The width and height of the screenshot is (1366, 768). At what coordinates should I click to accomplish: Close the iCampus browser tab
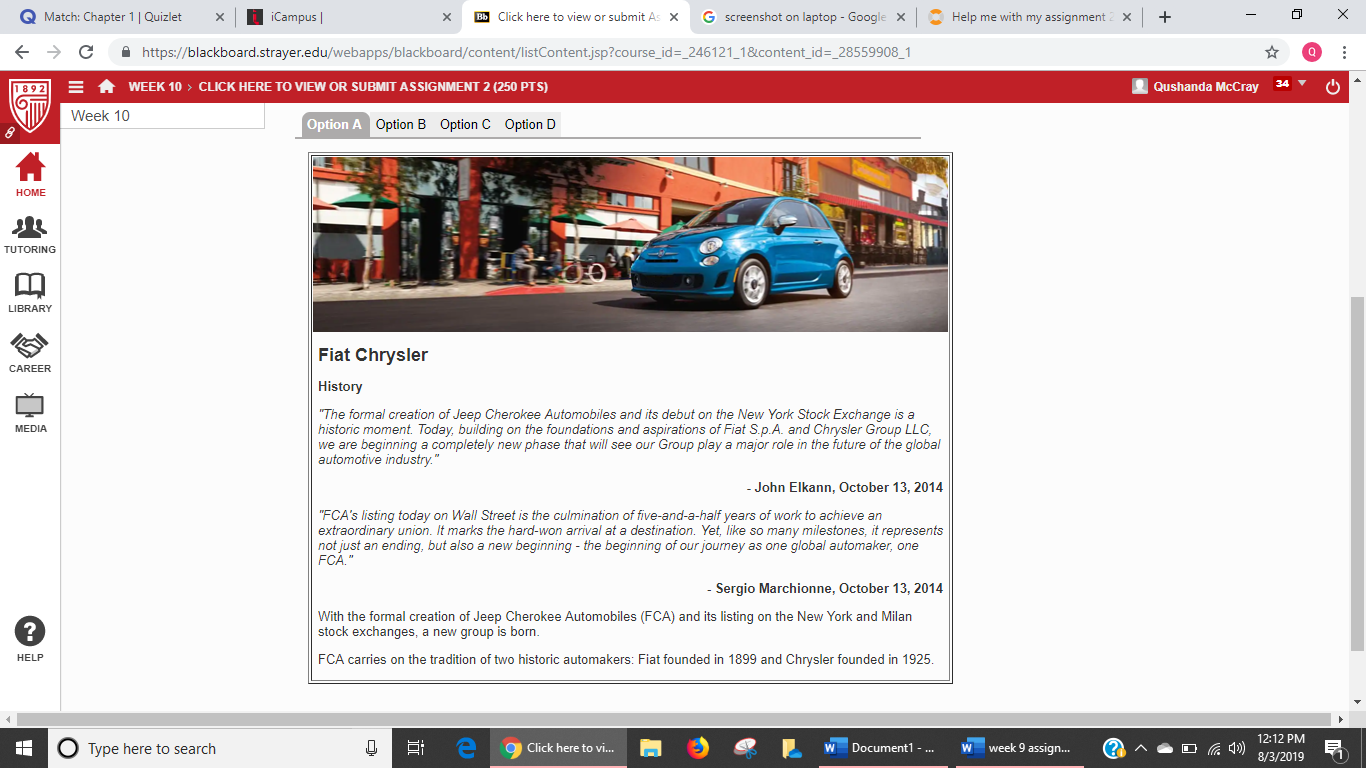(446, 17)
